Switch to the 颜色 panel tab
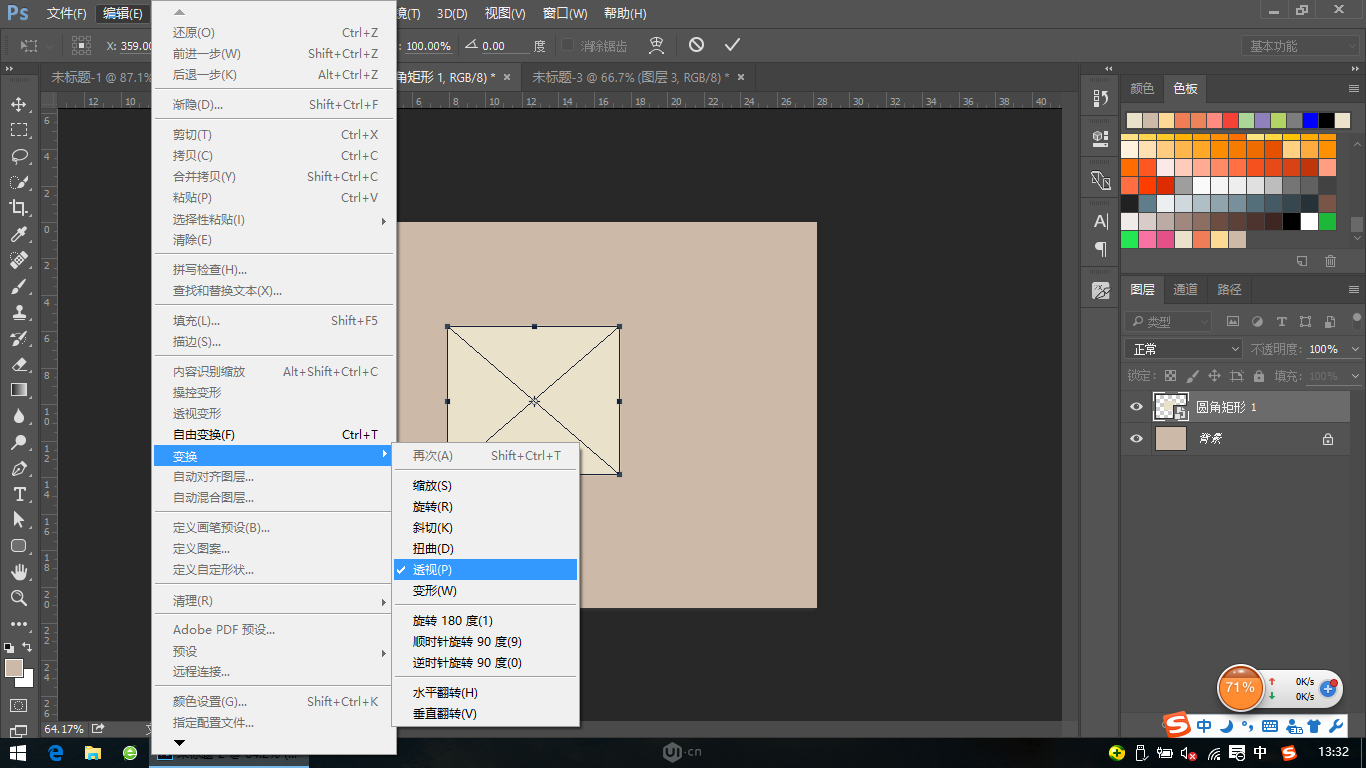The image size is (1366, 768). 1141,88
